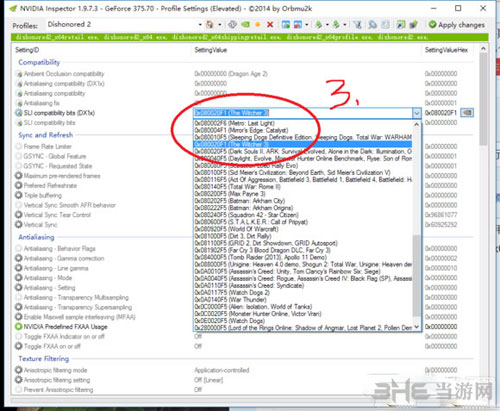This screenshot has height=411, width=500.
Task: Click the faded page icon after the magnifier
Action: (x=385, y=24)
